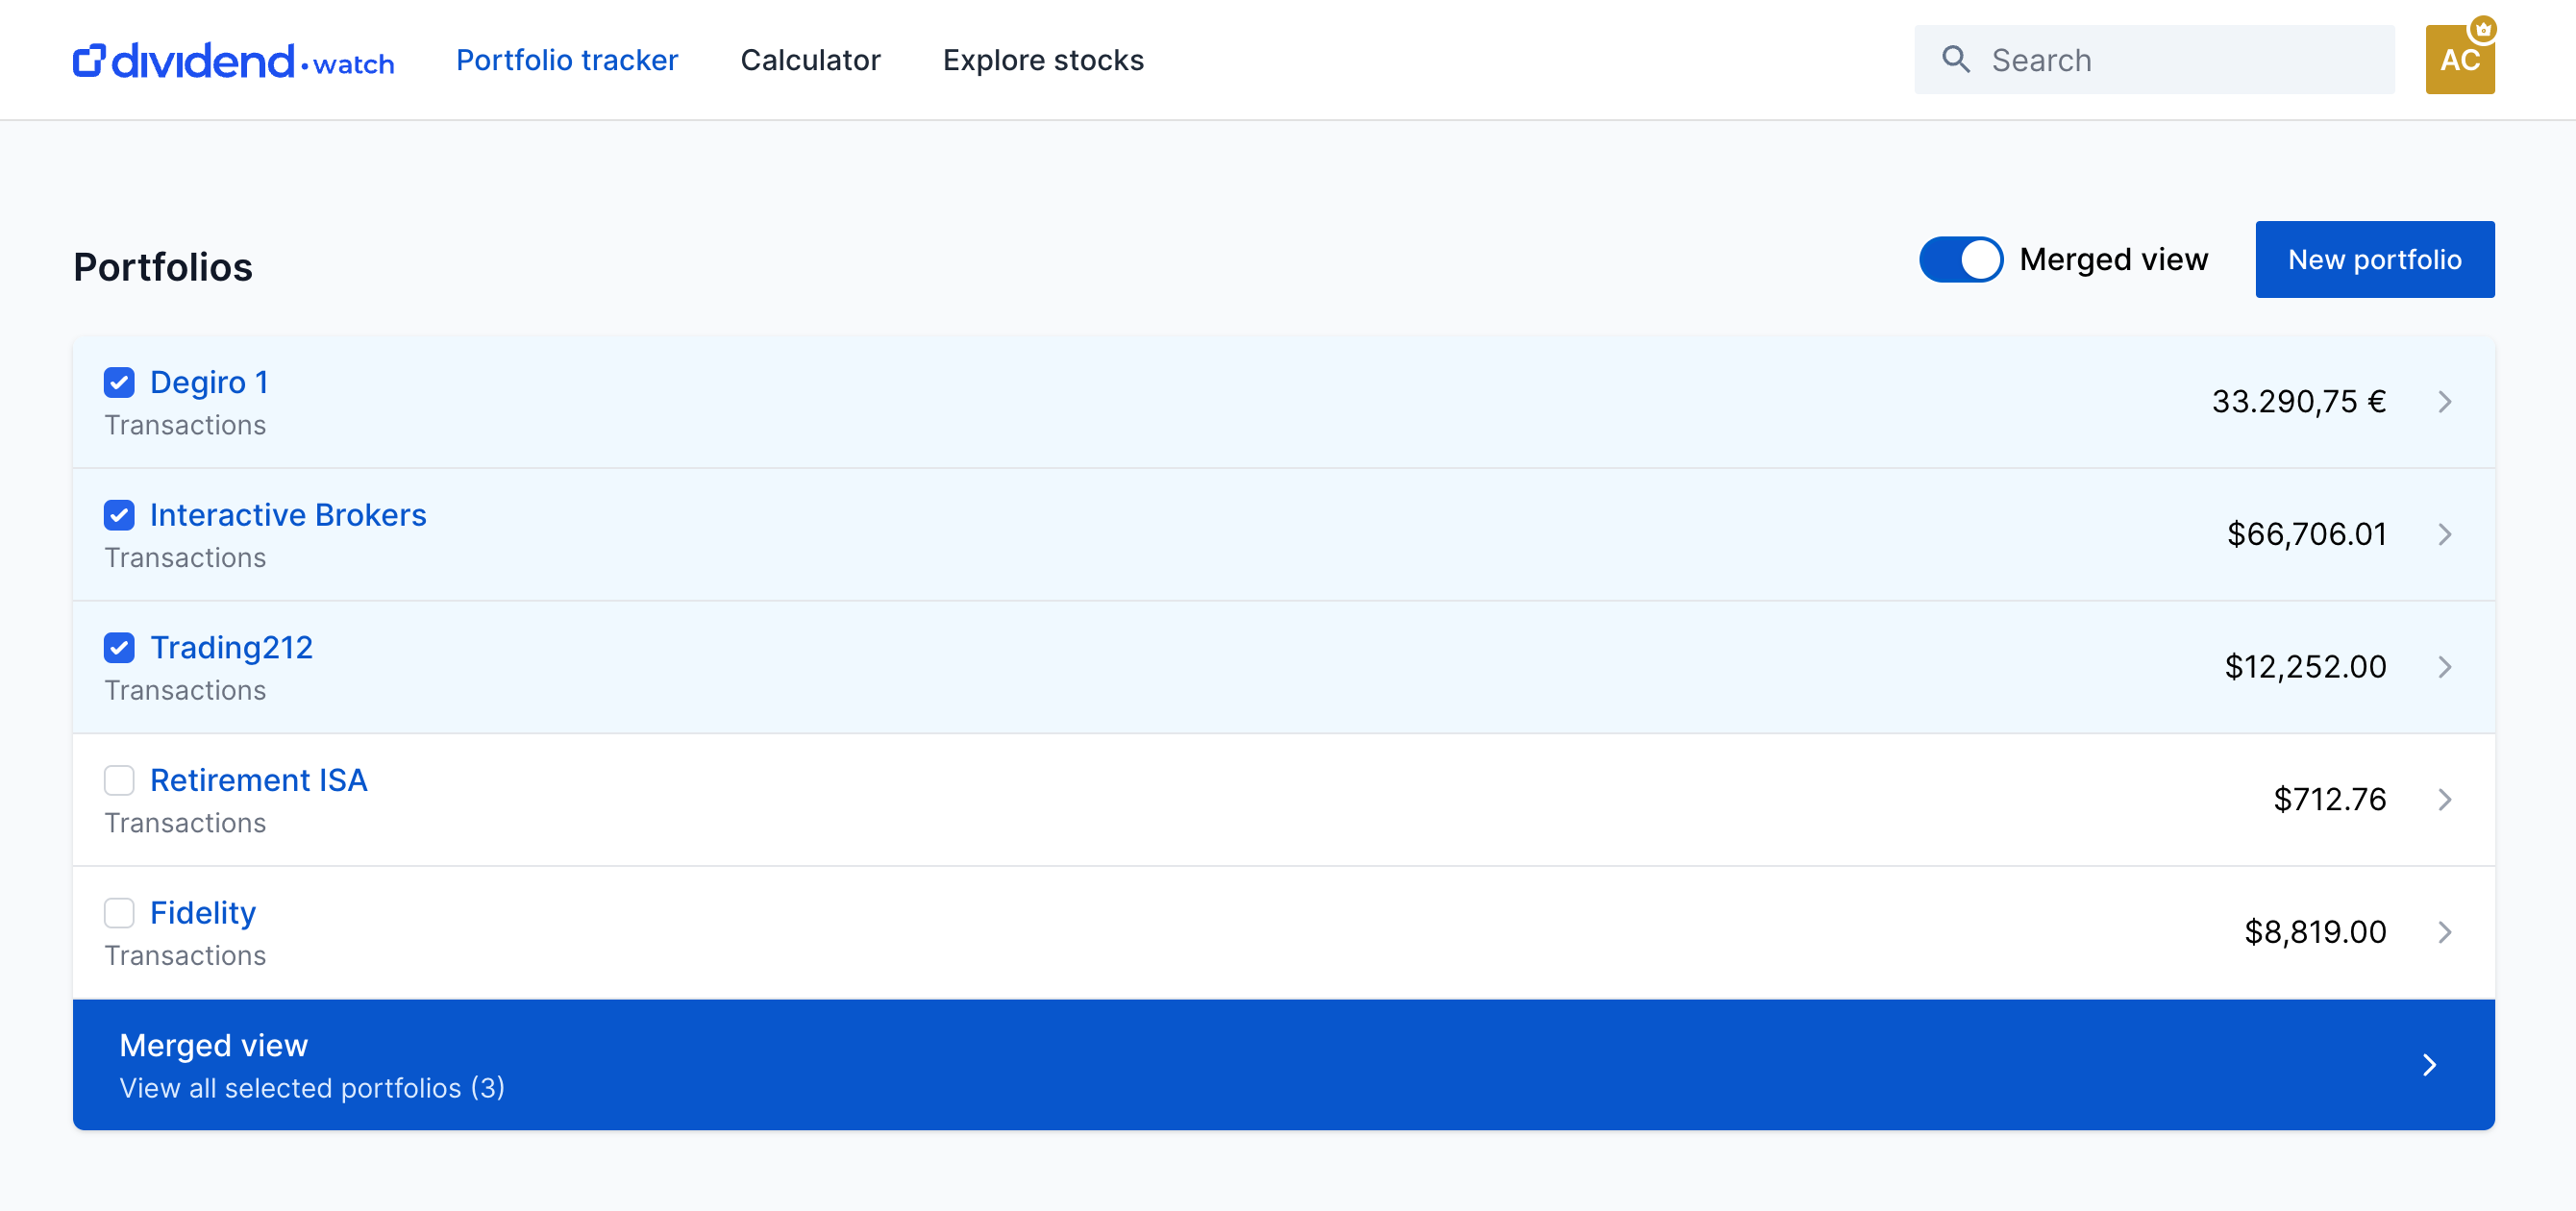Deselect the Trading212 portfolio checkbox

pos(119,648)
